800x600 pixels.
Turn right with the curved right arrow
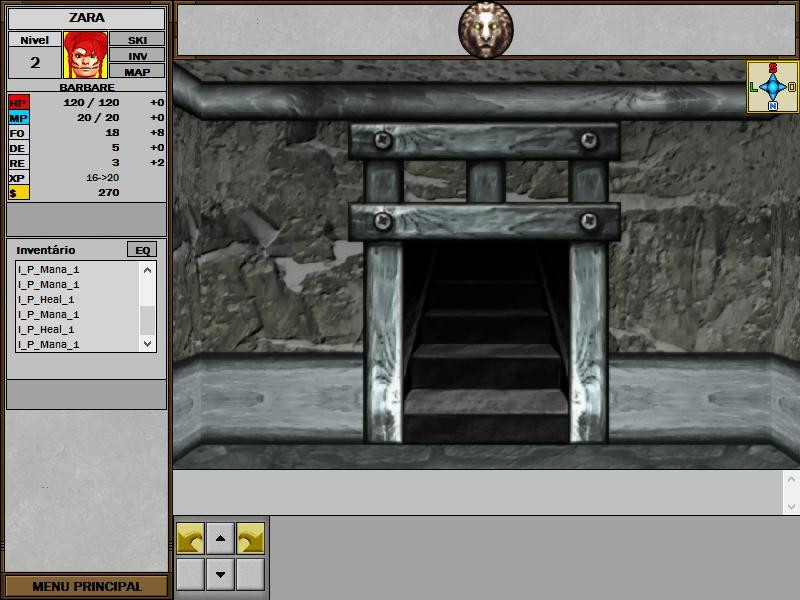251,538
